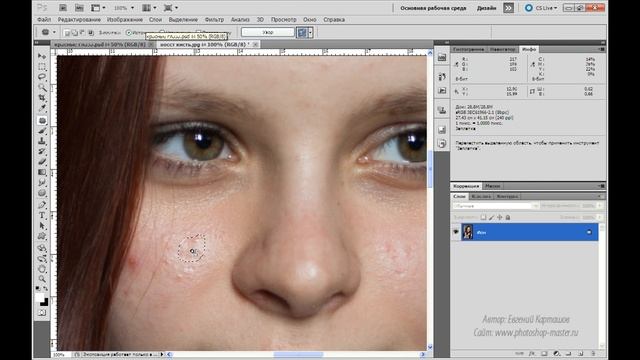This screenshot has width=640, height=360.
Task: Select the Clone Stamp tool
Action: pos(42,141)
